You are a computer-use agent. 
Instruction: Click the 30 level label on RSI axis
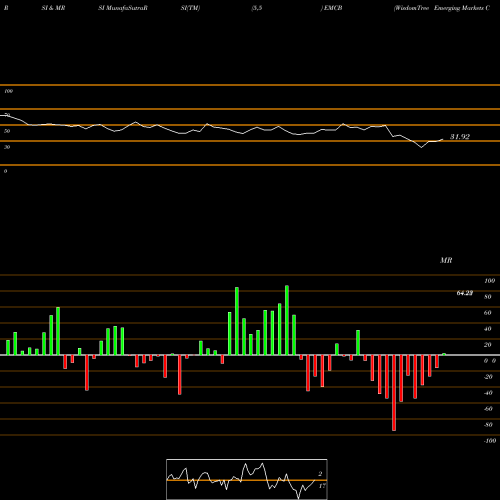(x=7, y=147)
